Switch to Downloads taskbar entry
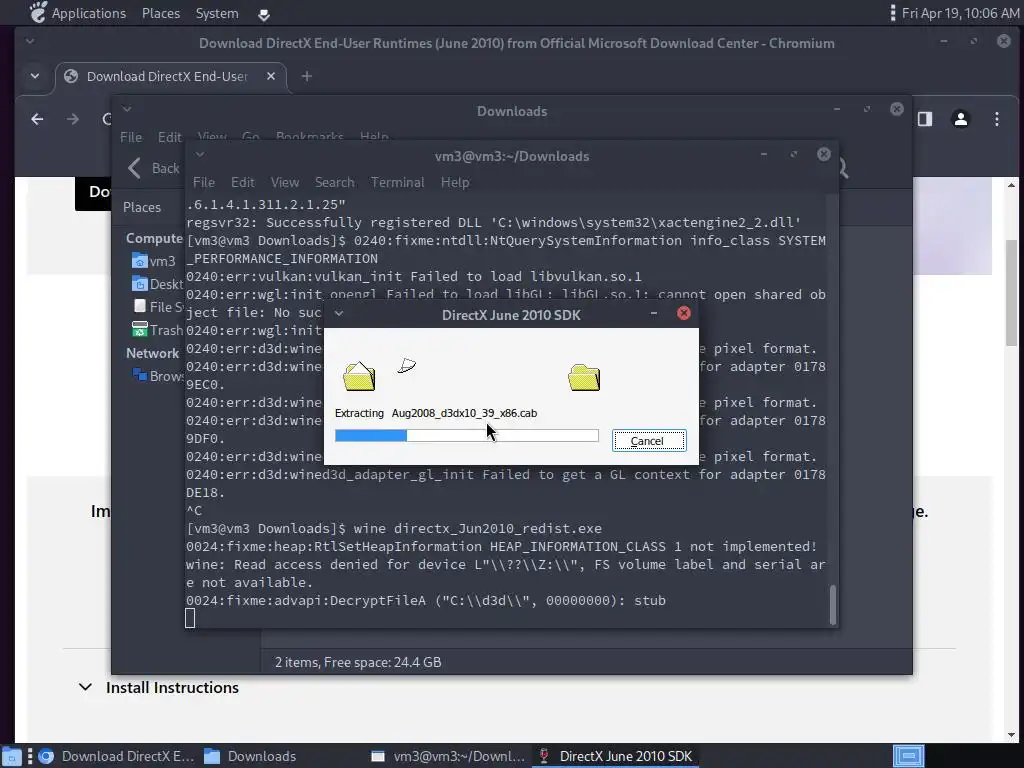This screenshot has height=768, width=1024. point(251,756)
